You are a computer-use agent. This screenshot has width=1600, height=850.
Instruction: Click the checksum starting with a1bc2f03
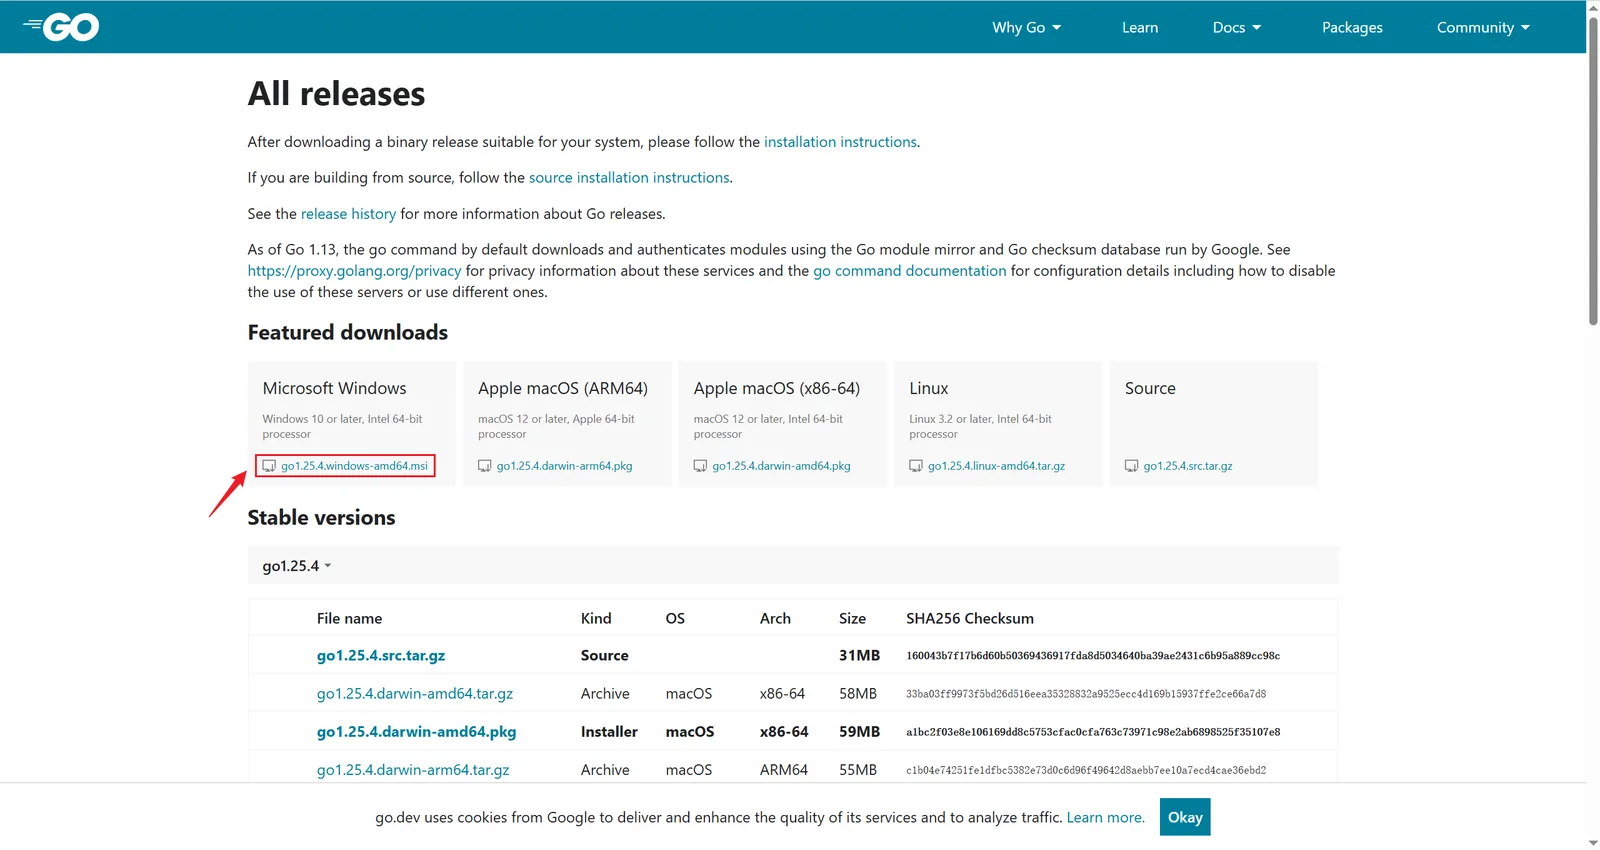pyautogui.click(x=1093, y=732)
